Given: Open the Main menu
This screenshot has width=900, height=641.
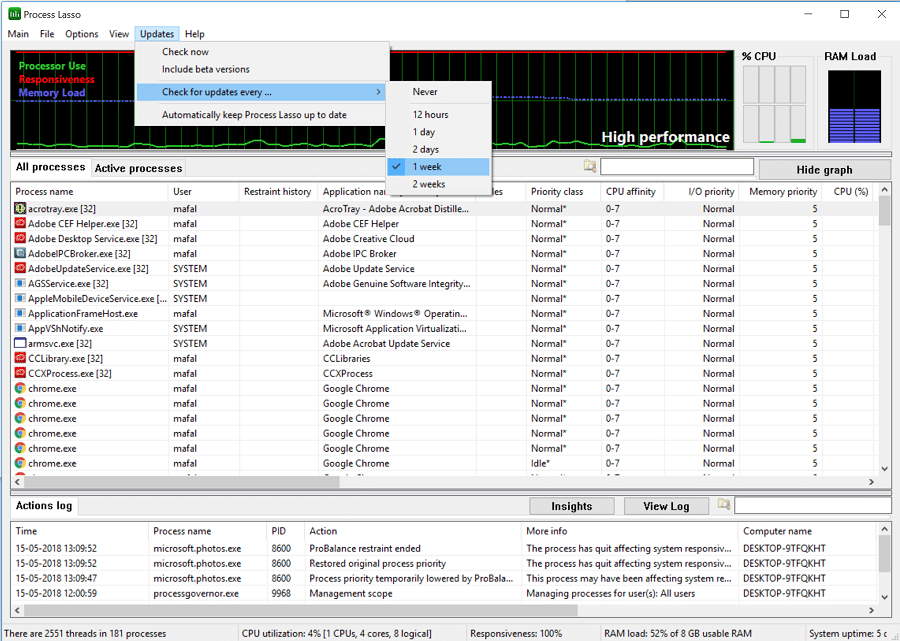Looking at the screenshot, I should point(18,34).
